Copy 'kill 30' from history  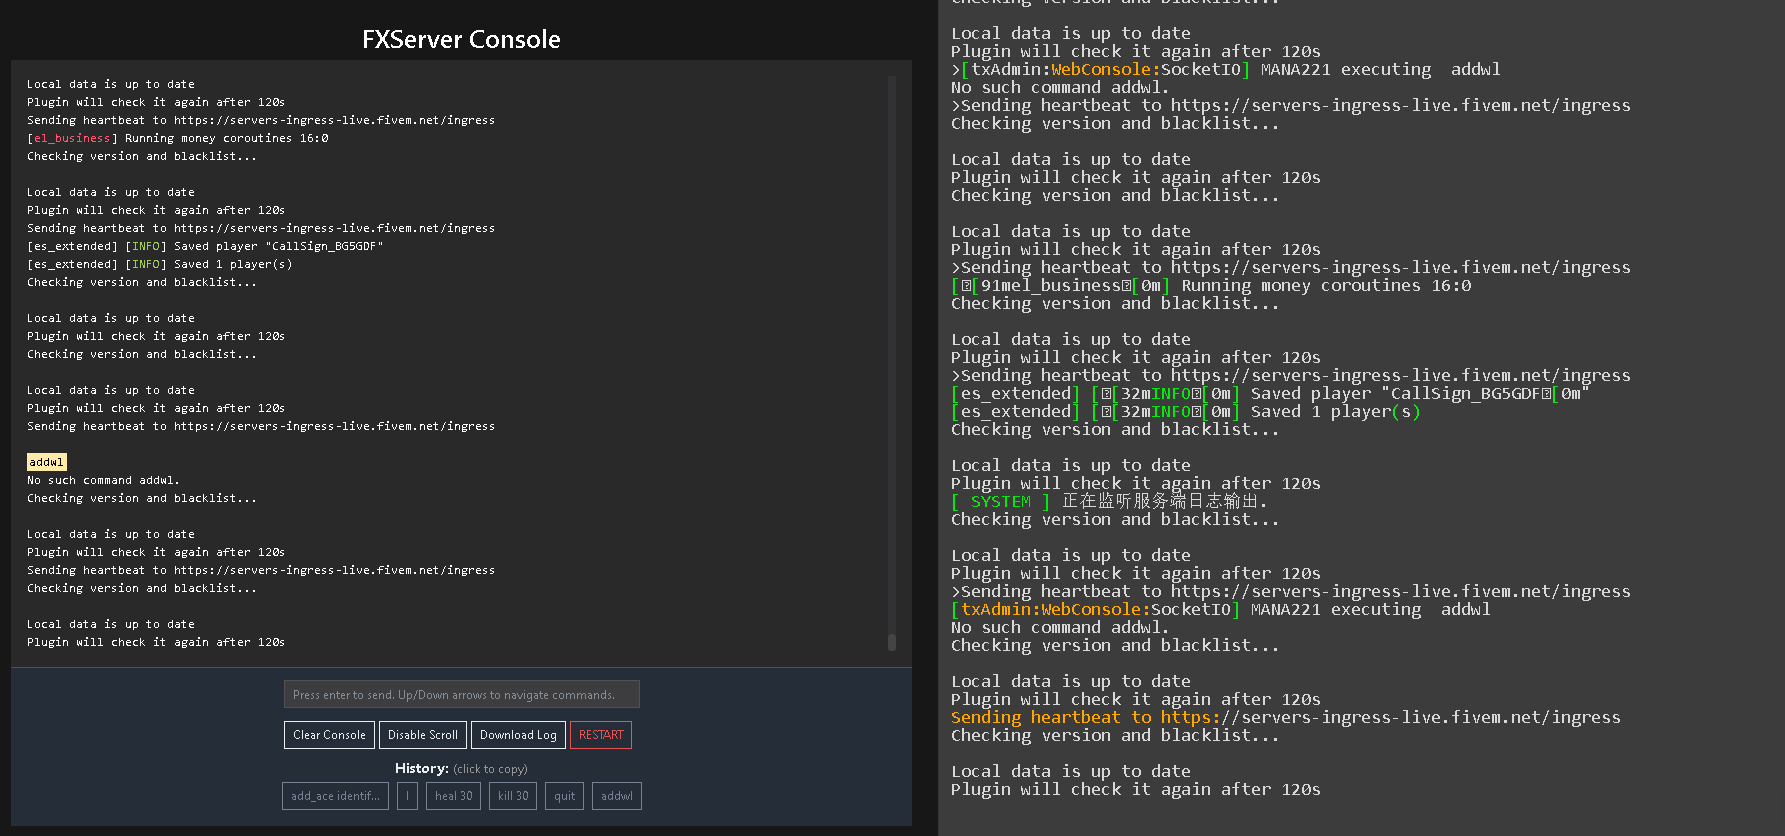pyautogui.click(x=513, y=796)
